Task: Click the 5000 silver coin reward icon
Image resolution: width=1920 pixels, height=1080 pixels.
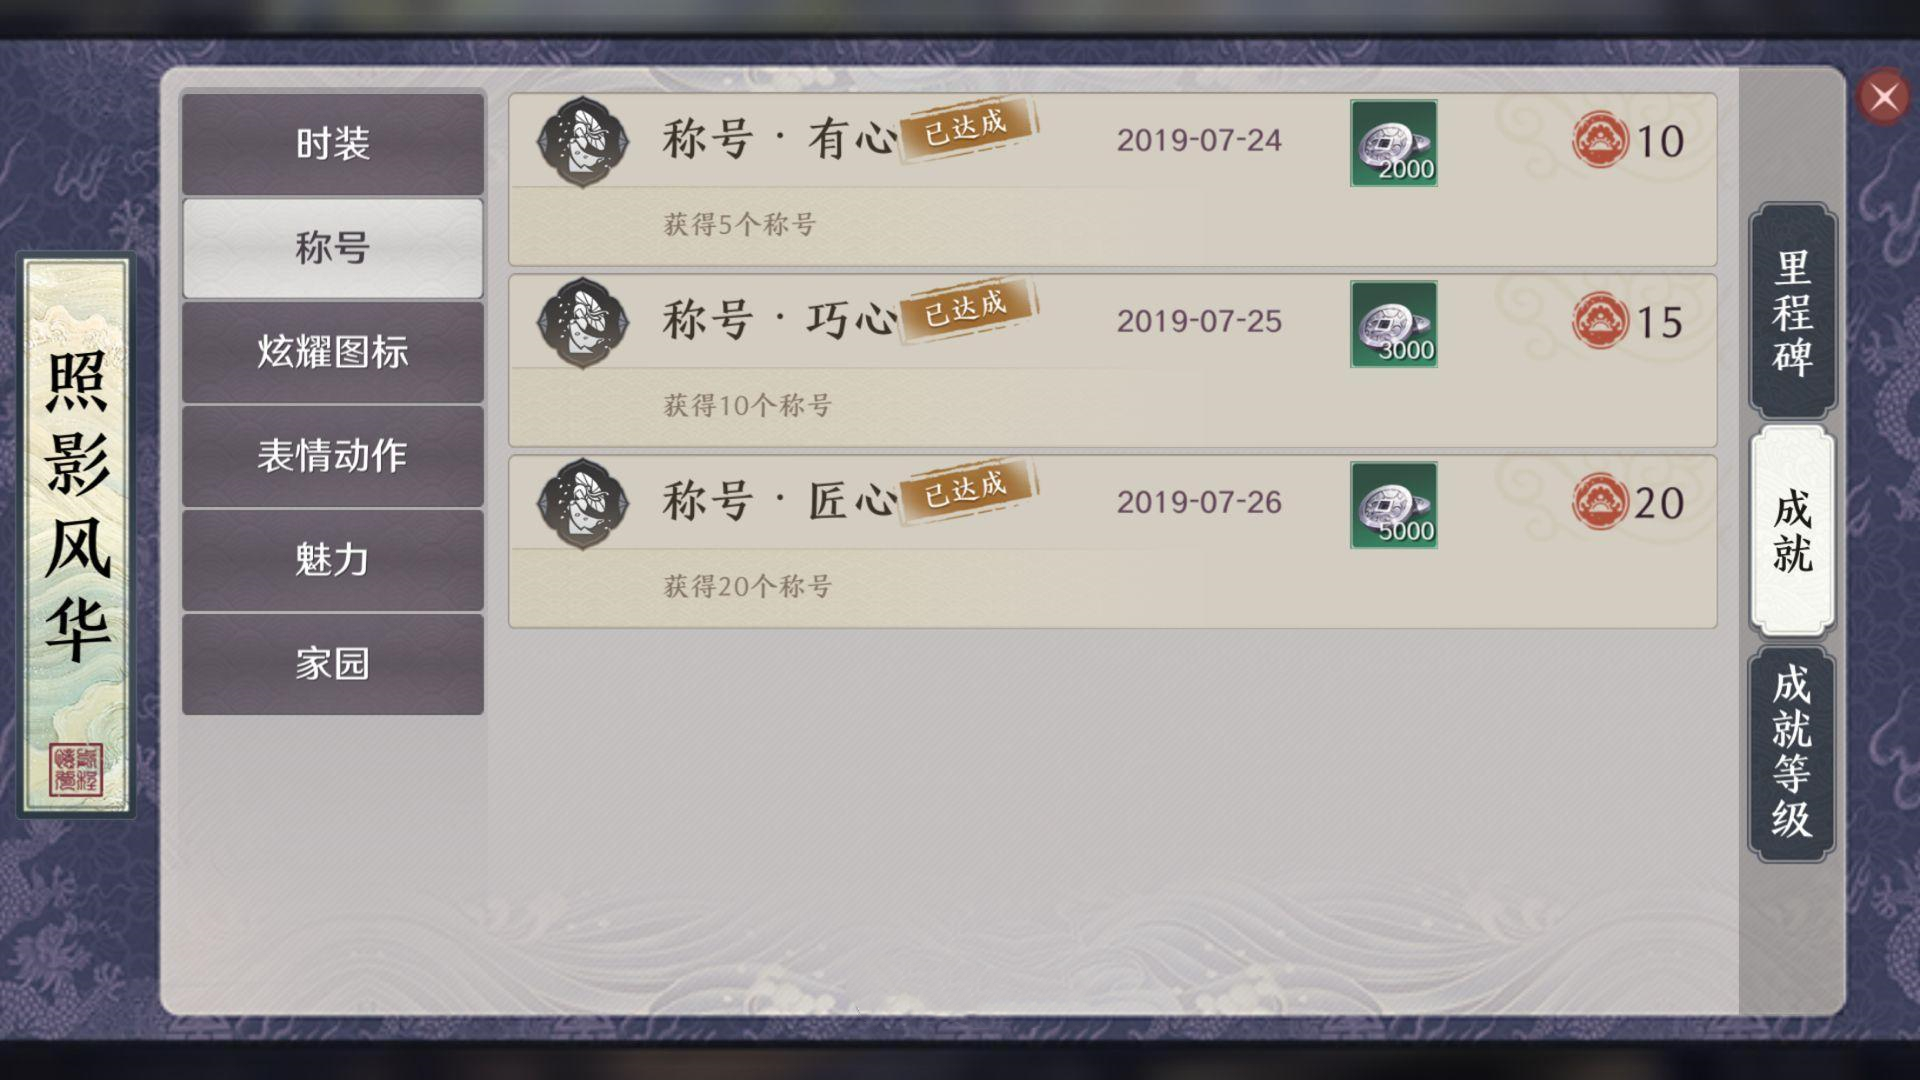Action: [1393, 505]
